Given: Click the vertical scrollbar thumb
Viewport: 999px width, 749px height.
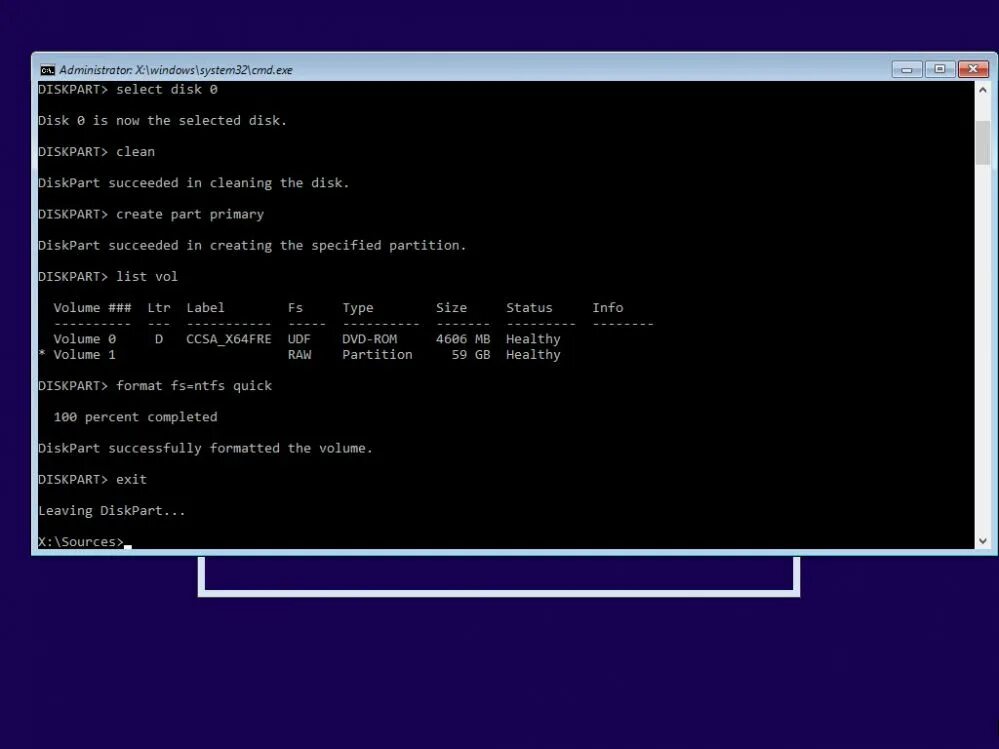Looking at the screenshot, I should click(x=982, y=143).
